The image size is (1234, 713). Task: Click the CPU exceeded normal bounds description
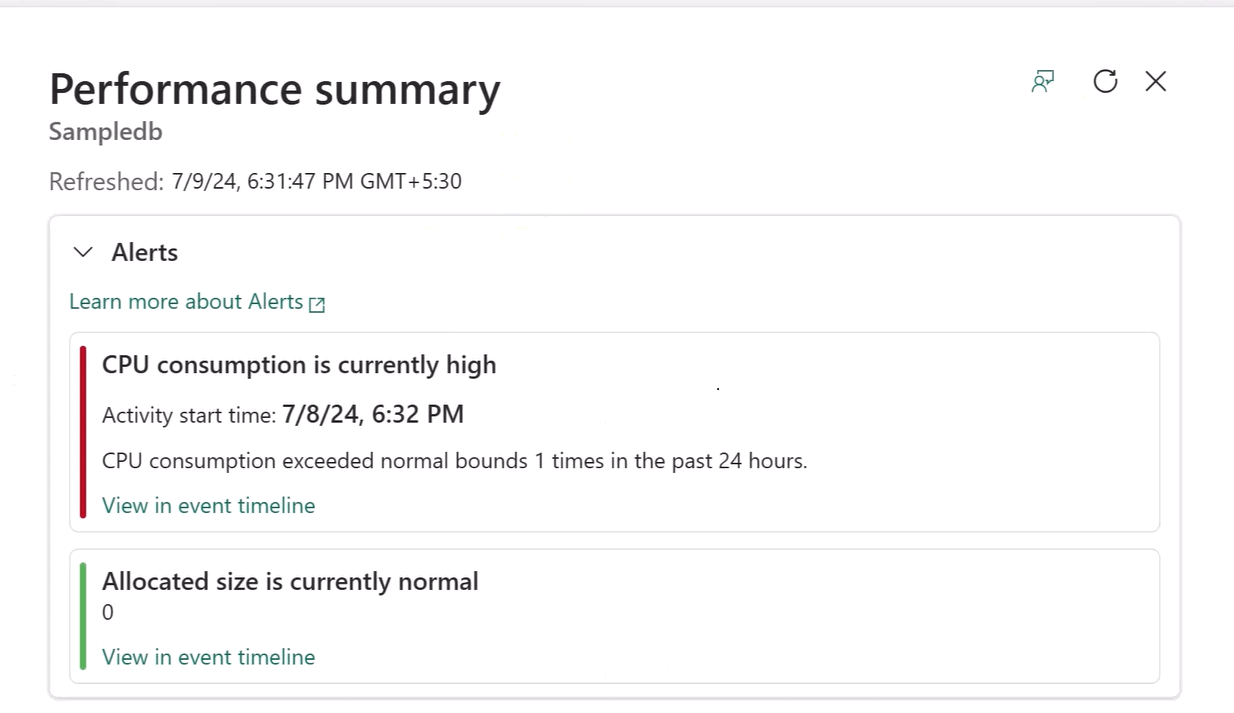click(x=454, y=461)
